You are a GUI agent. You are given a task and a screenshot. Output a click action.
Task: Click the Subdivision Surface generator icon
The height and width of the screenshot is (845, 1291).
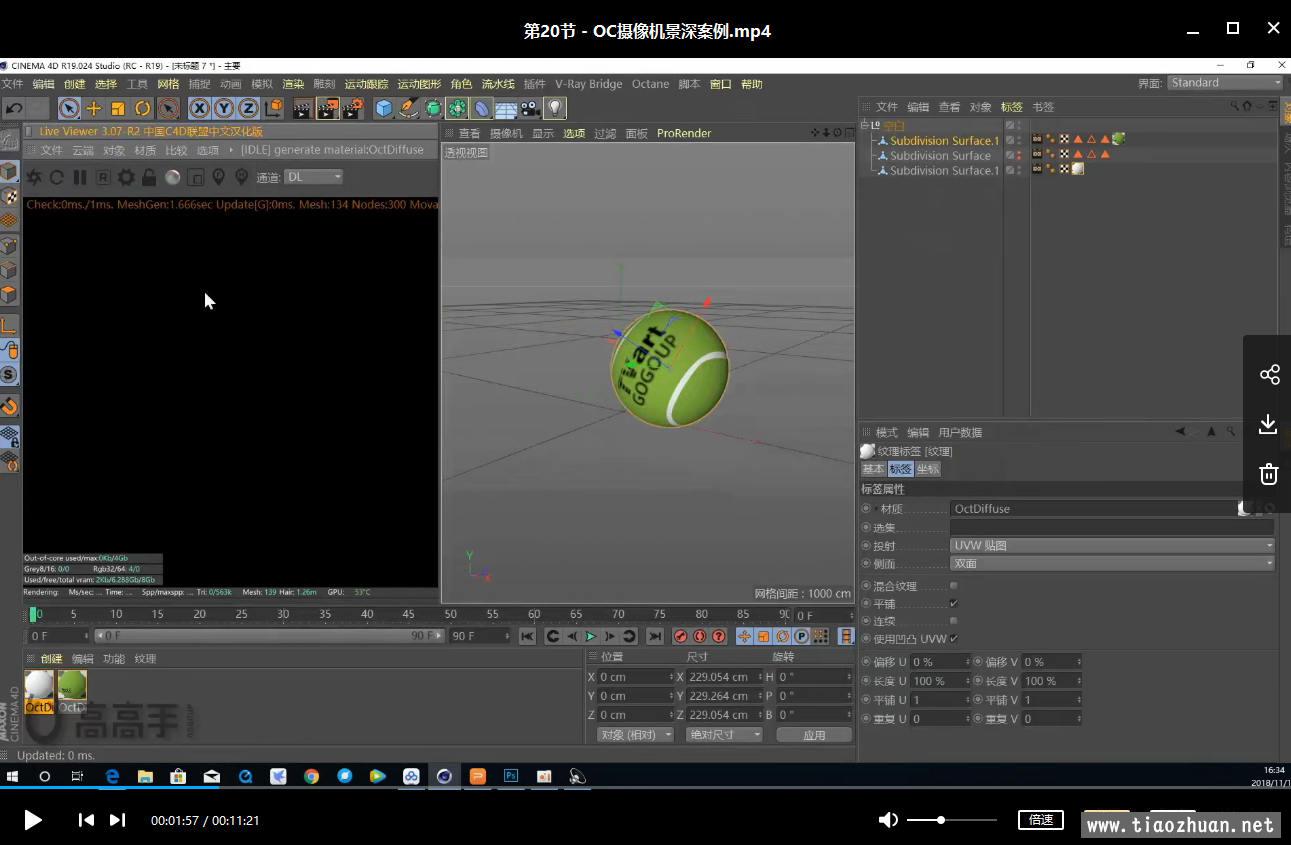click(433, 108)
